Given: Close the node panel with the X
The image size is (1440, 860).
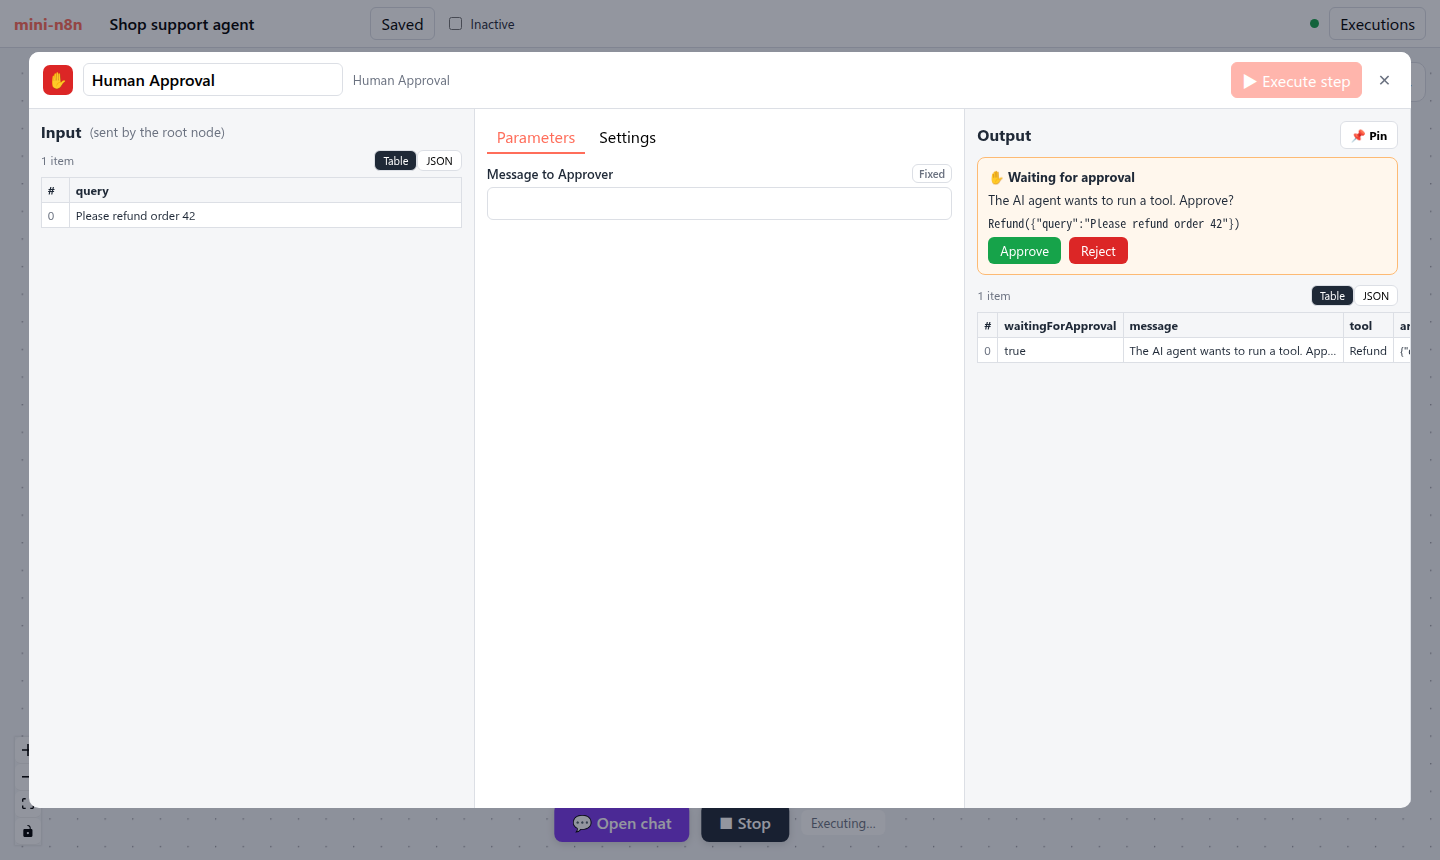Looking at the screenshot, I should click(x=1384, y=80).
